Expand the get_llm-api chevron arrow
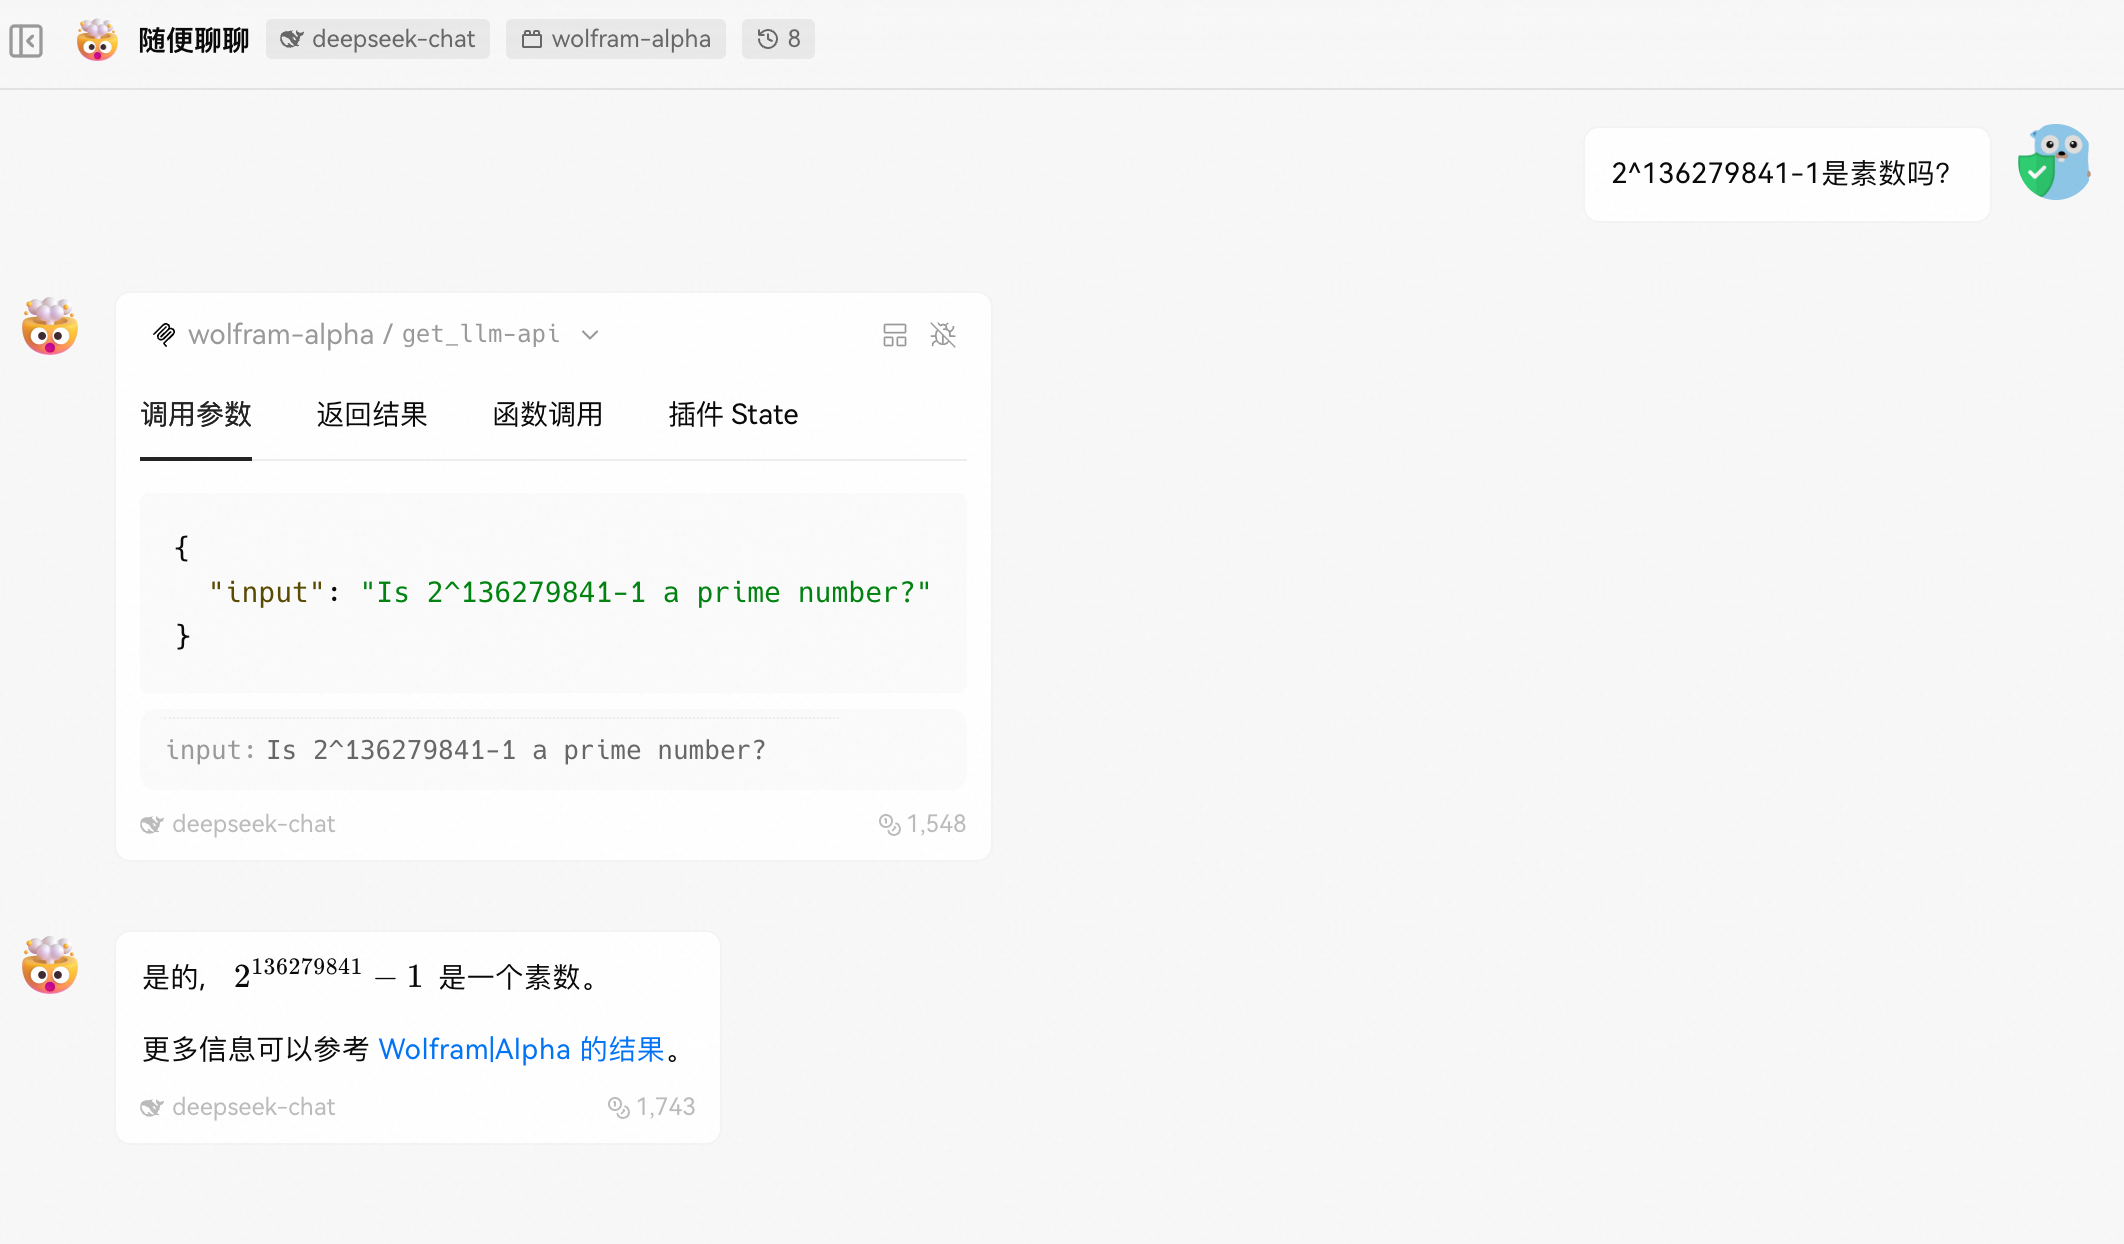Image resolution: width=2124 pixels, height=1244 pixels. [x=590, y=335]
